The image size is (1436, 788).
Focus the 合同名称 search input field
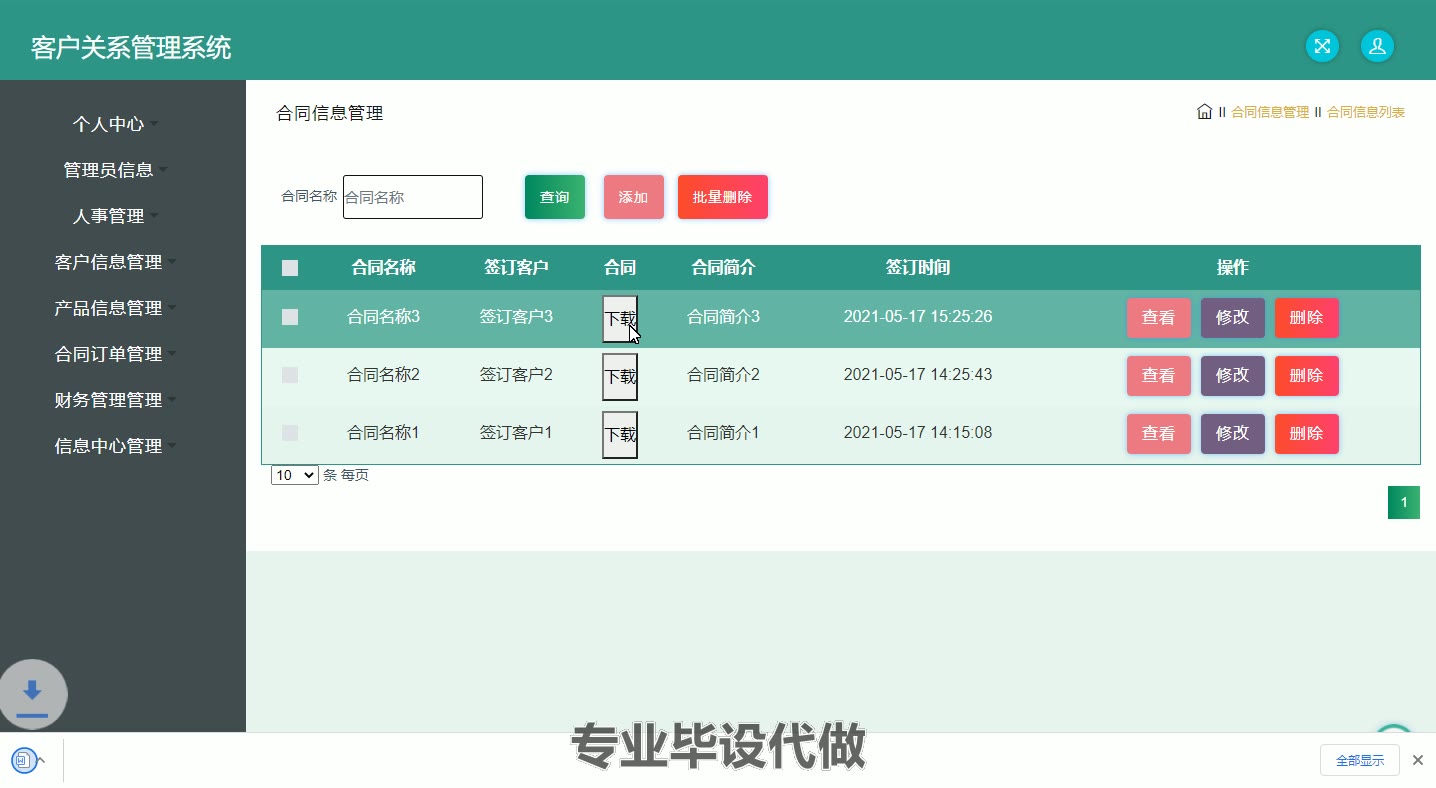413,197
